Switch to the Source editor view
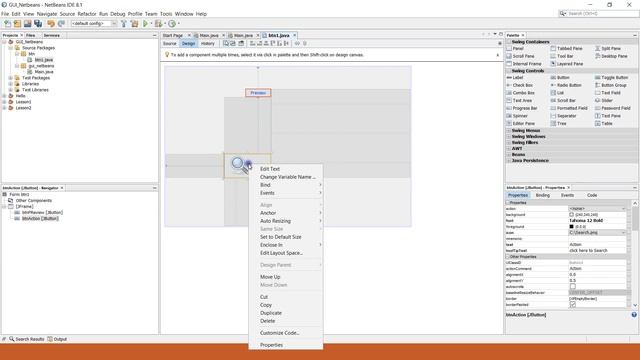 (169, 44)
